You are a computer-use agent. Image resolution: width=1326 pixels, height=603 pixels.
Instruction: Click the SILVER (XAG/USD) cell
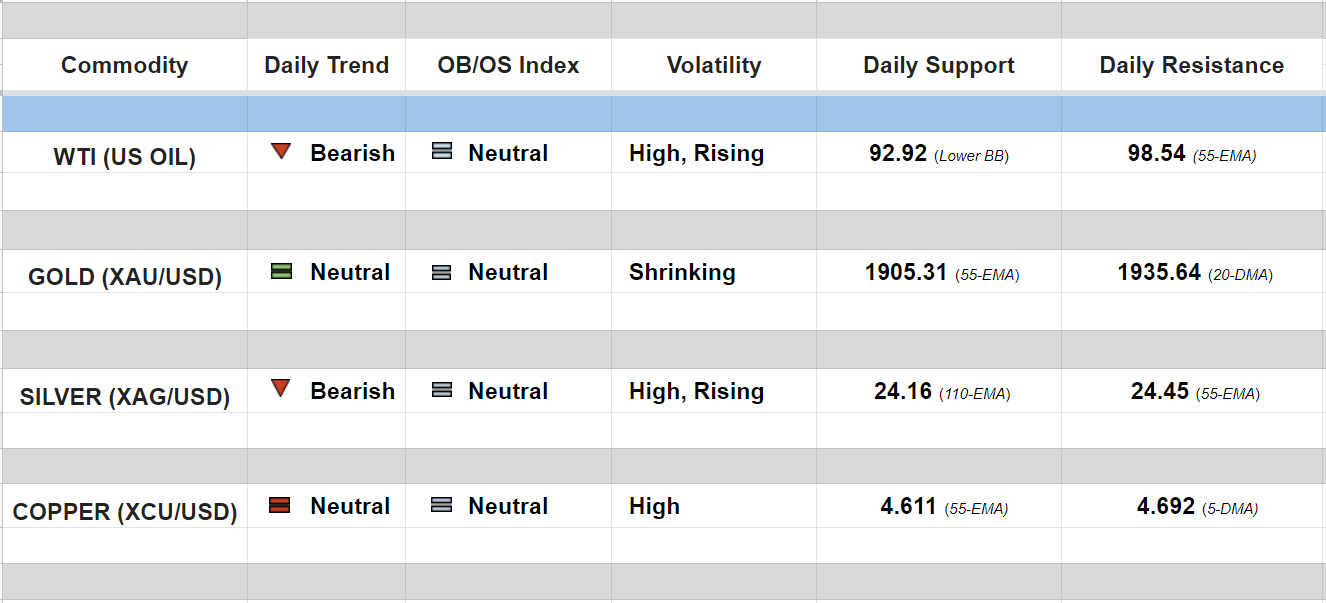point(124,397)
